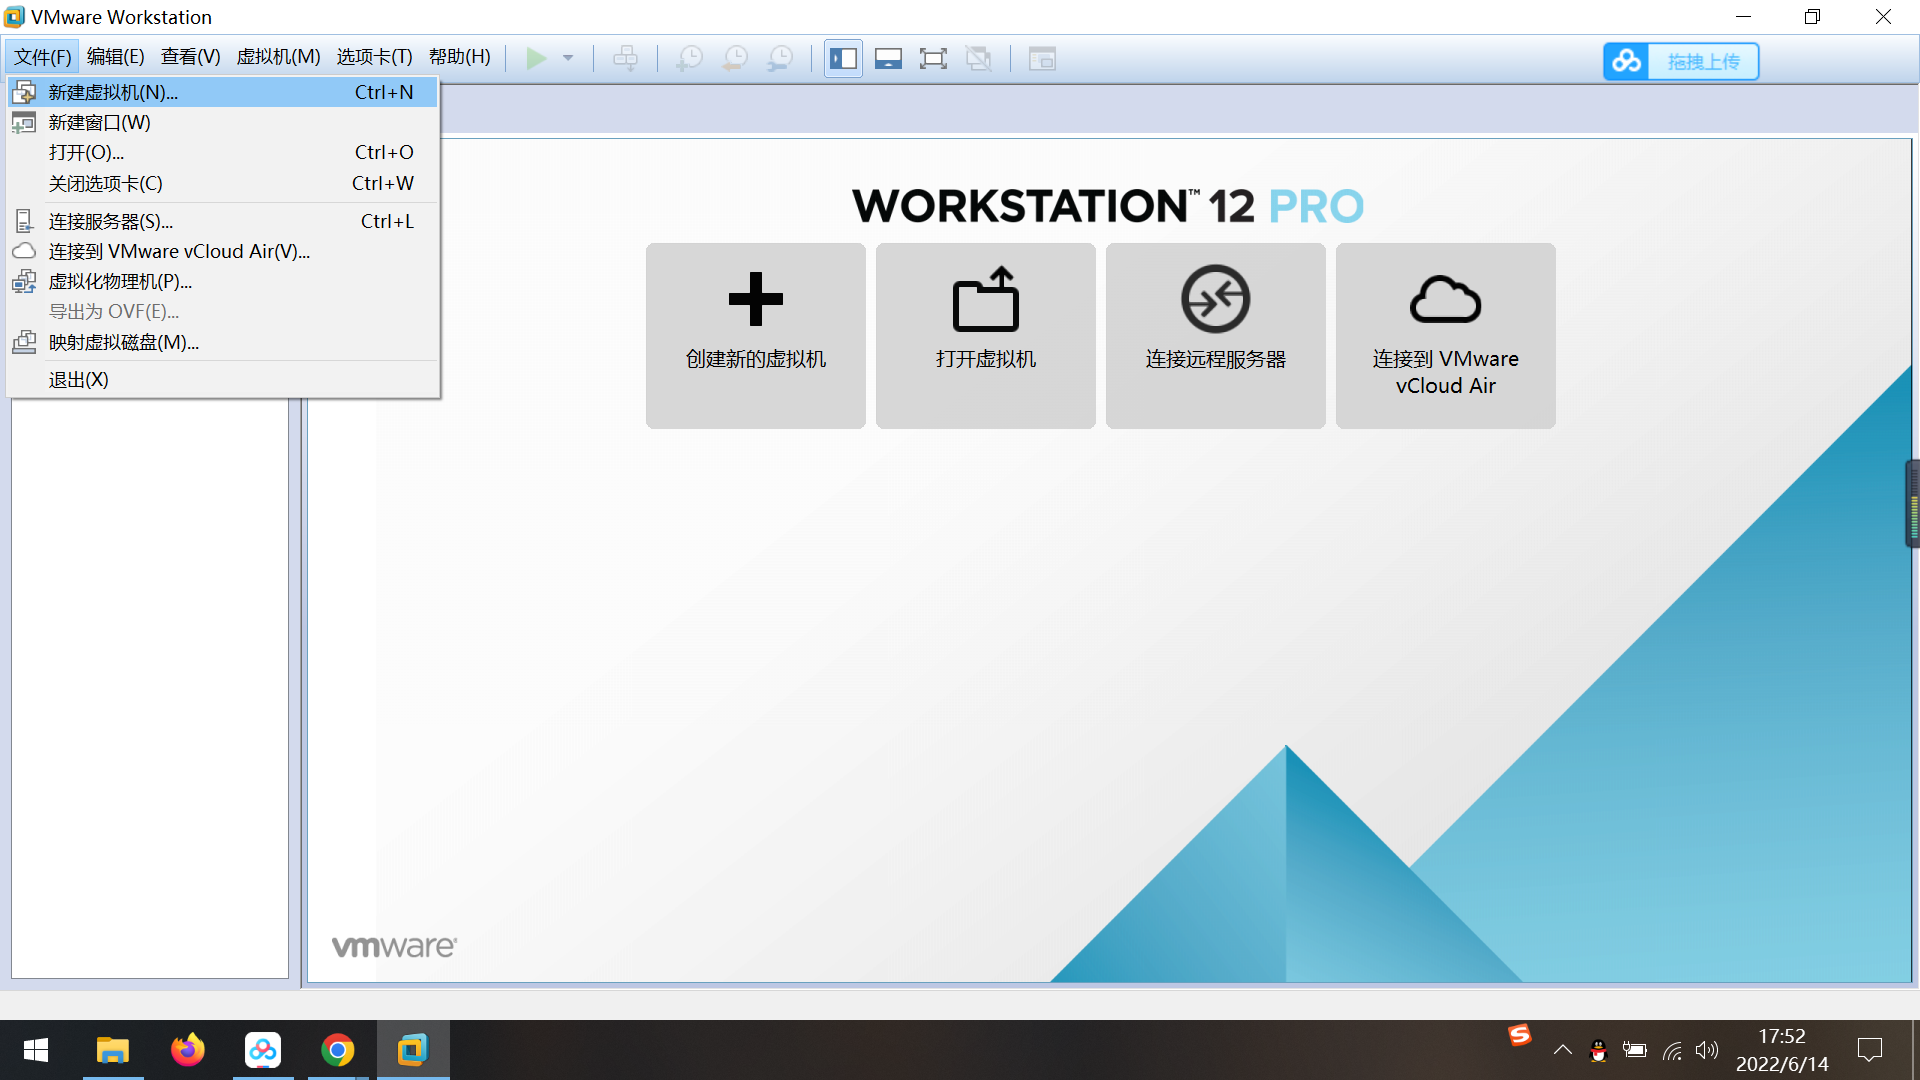This screenshot has height=1080, width=1920.
Task: Click the Sogou input method tray icon
Action: click(x=1520, y=1035)
